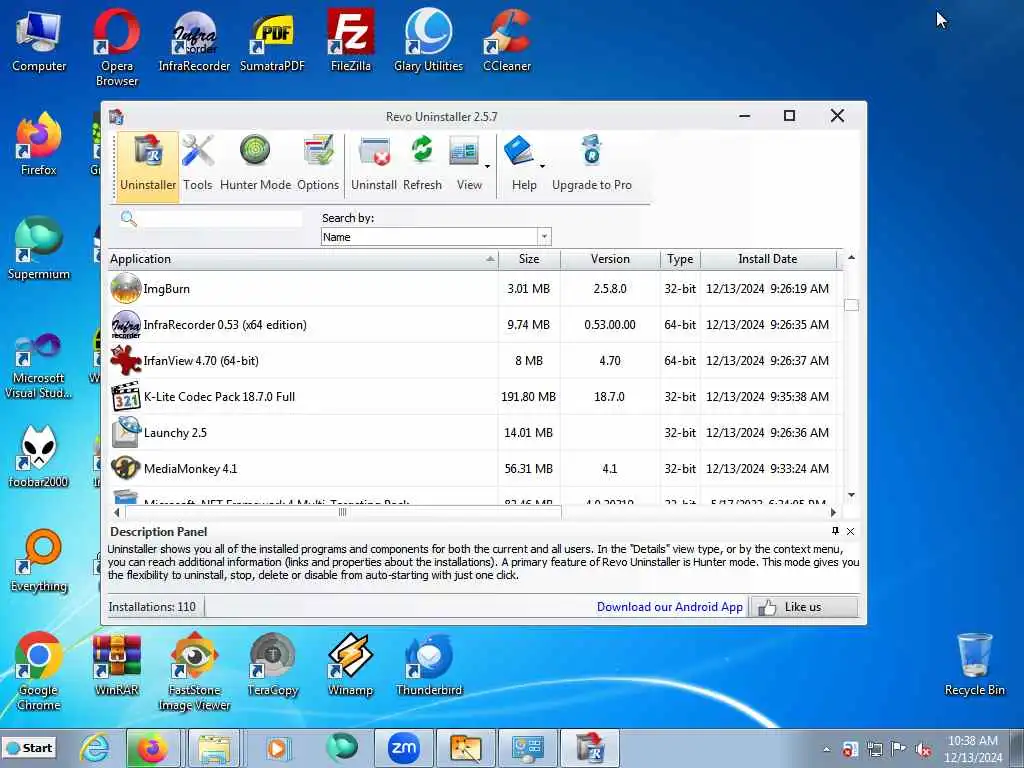Viewport: 1024px width, 768px height.
Task: Show hidden system tray icons
Action: click(826, 749)
